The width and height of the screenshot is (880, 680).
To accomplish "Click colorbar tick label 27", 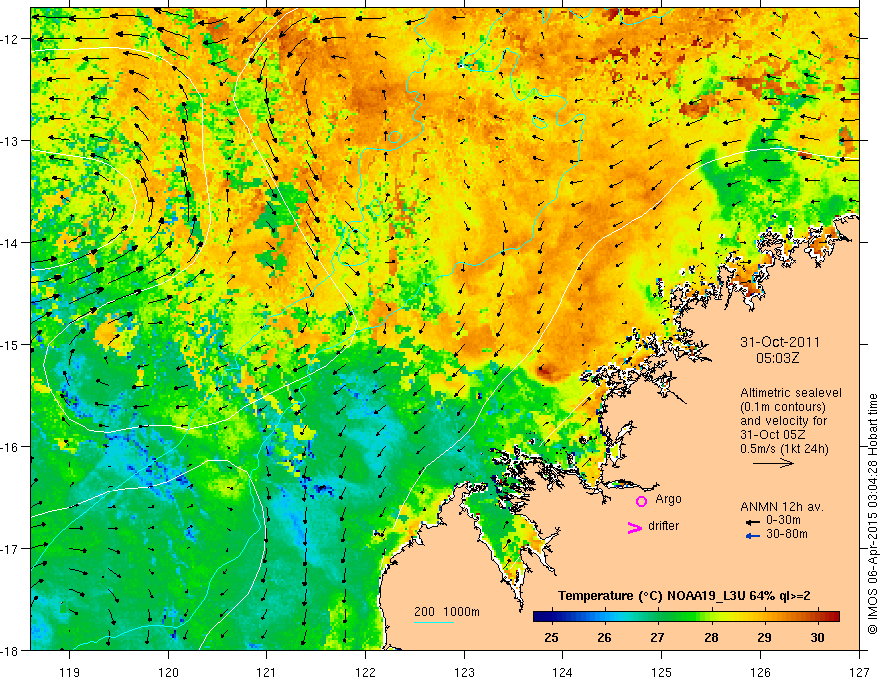I will click(658, 637).
